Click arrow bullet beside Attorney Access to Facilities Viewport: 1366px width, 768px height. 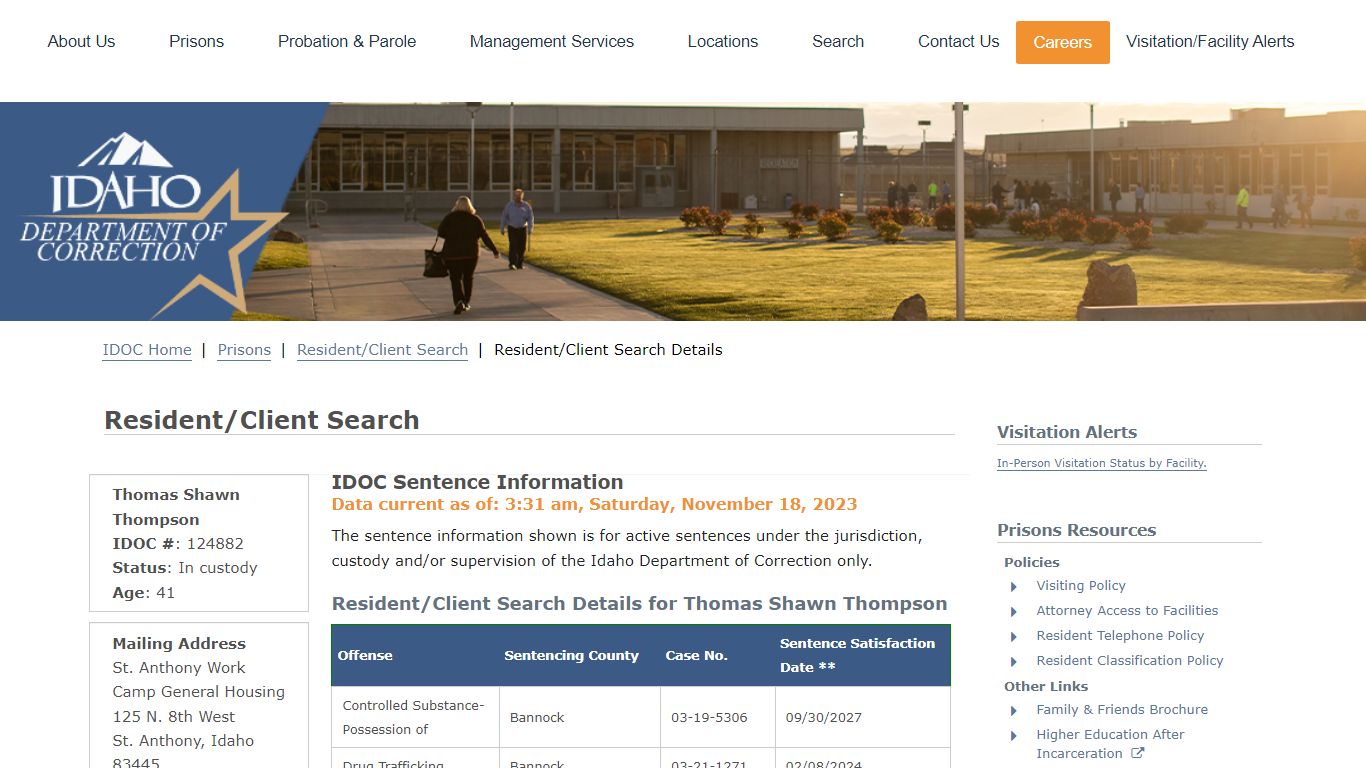1014,612
